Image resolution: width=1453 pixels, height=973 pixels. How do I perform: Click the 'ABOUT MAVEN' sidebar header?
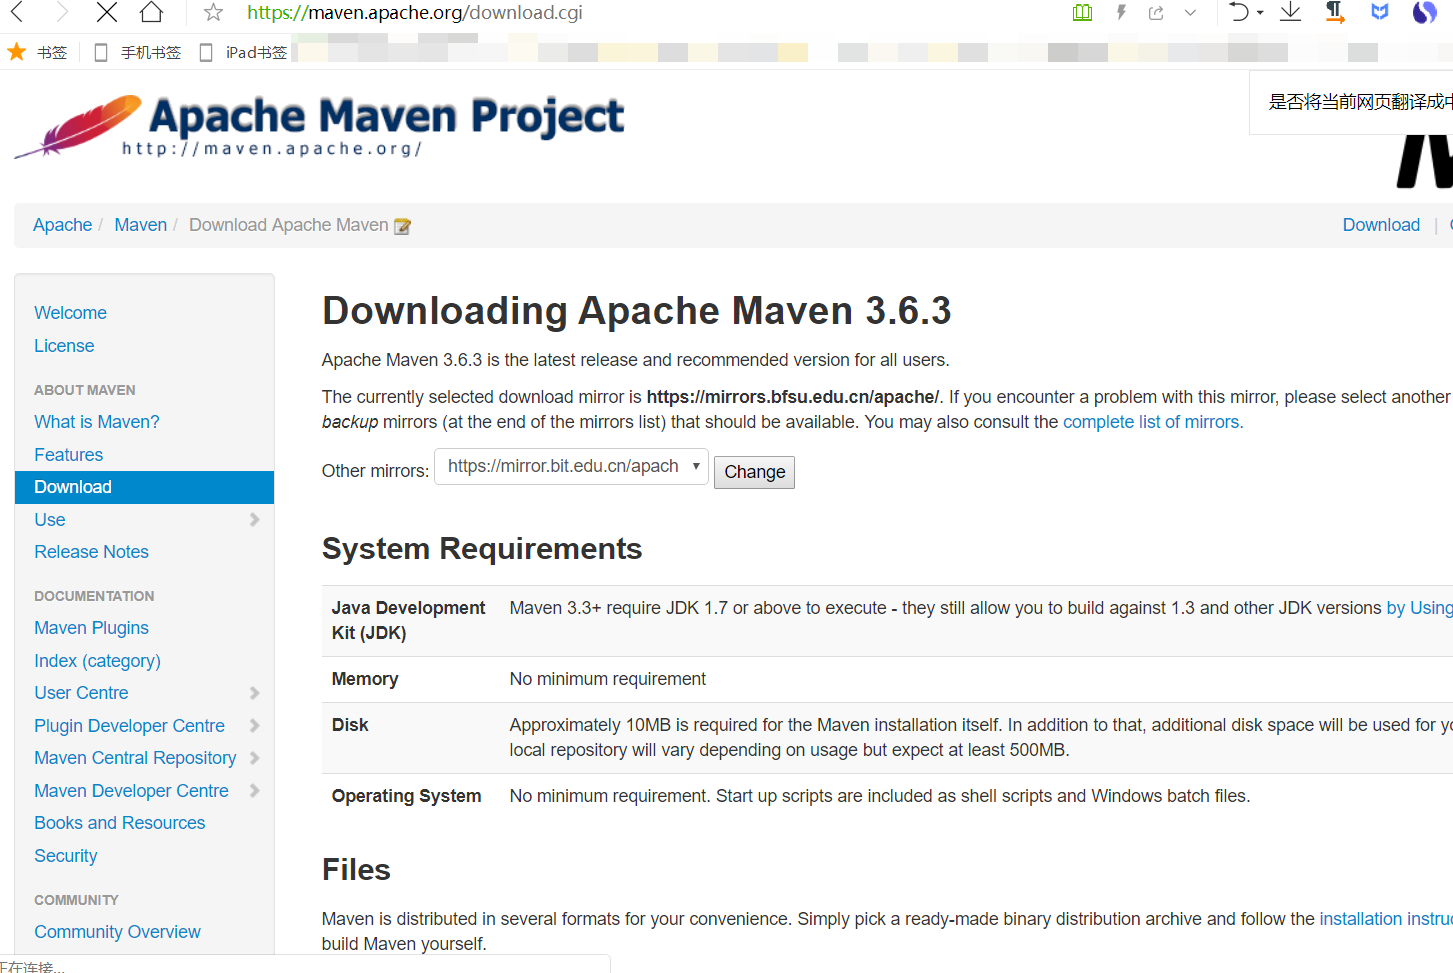[x=84, y=390]
